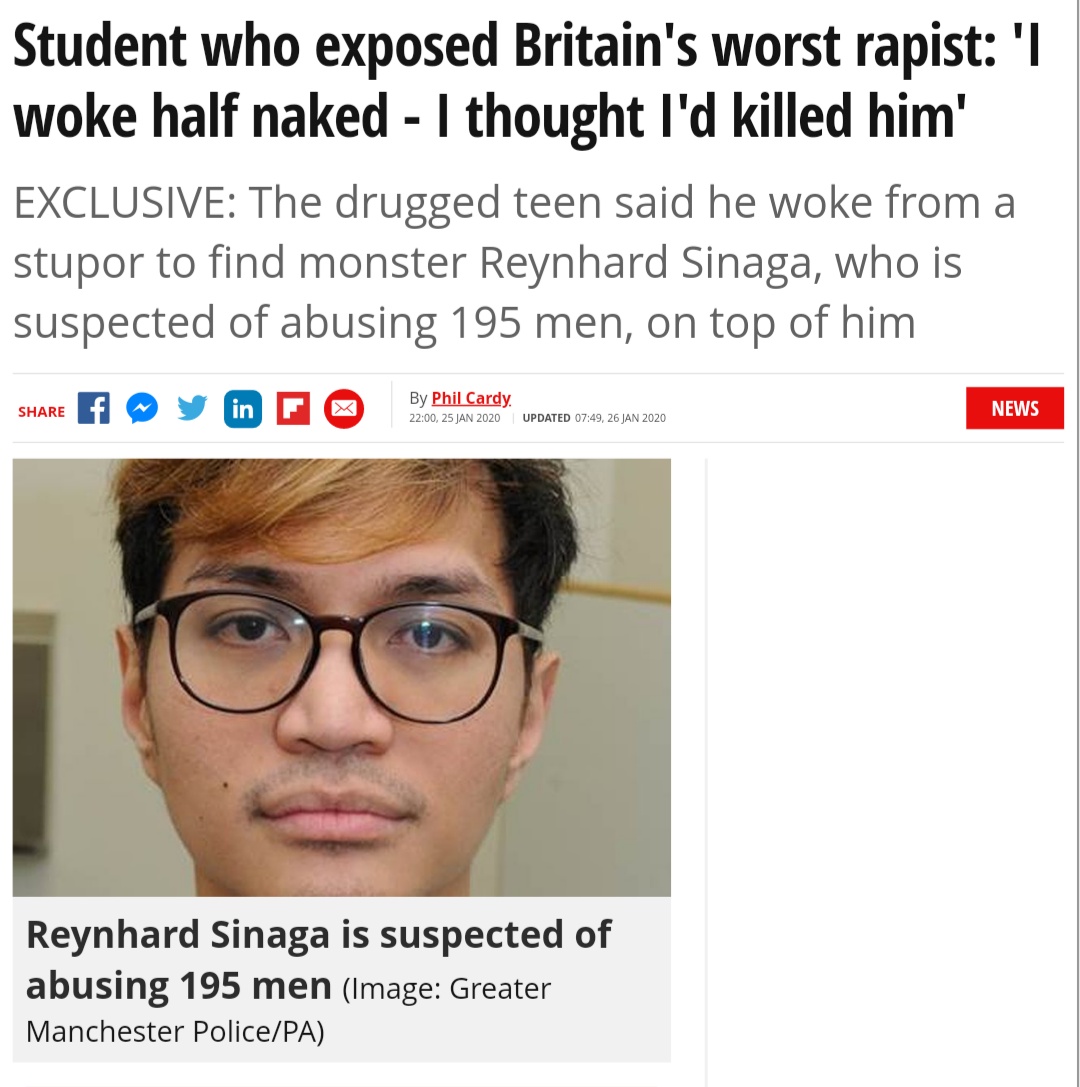Click the SHARE label
This screenshot has width=1080, height=1087.
[42, 412]
